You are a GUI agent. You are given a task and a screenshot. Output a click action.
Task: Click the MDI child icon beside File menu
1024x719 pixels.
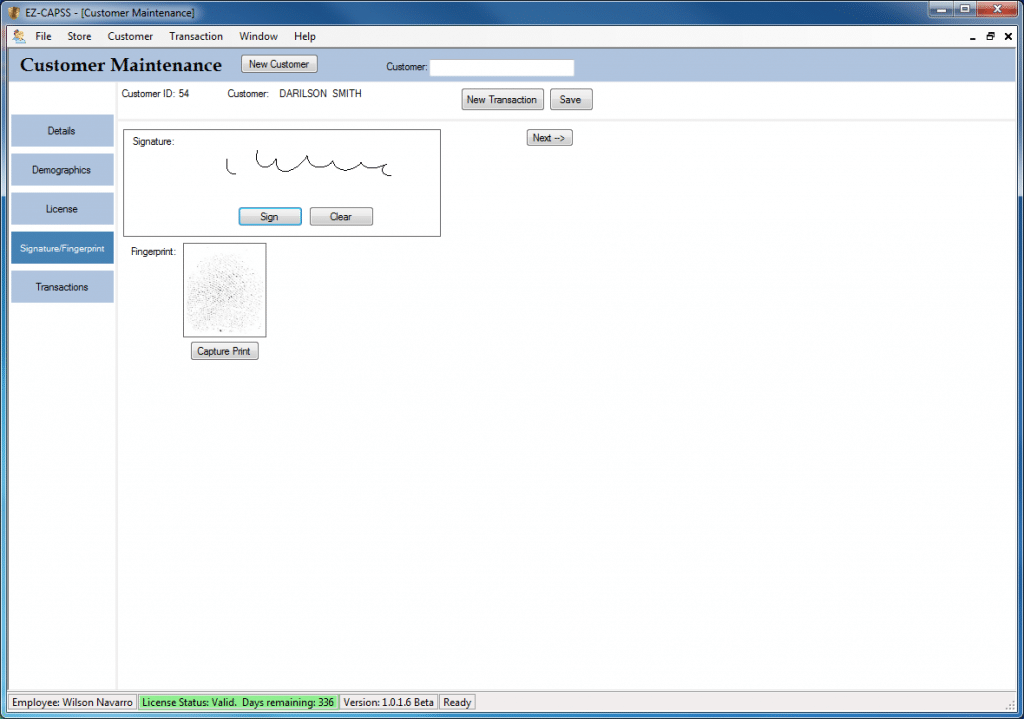click(18, 36)
